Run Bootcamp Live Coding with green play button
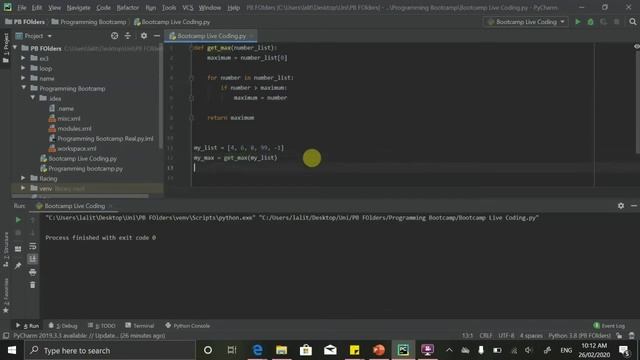 coord(578,22)
